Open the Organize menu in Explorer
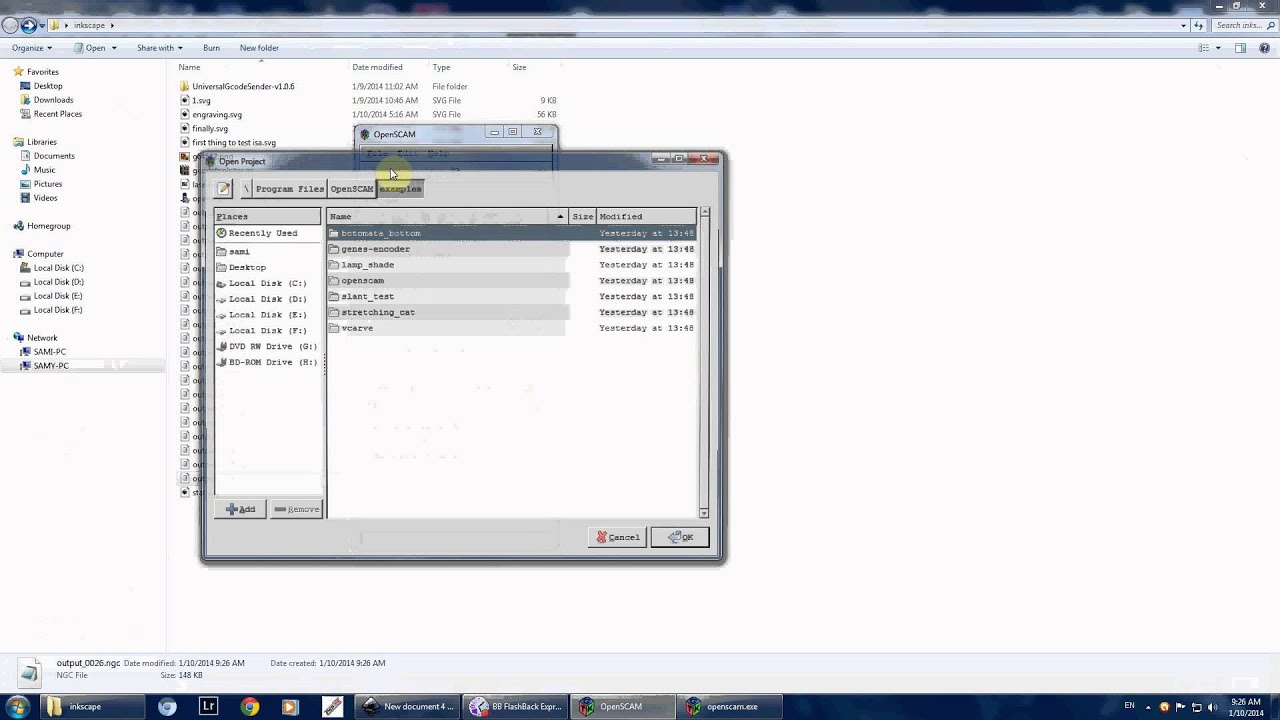 pos(32,48)
